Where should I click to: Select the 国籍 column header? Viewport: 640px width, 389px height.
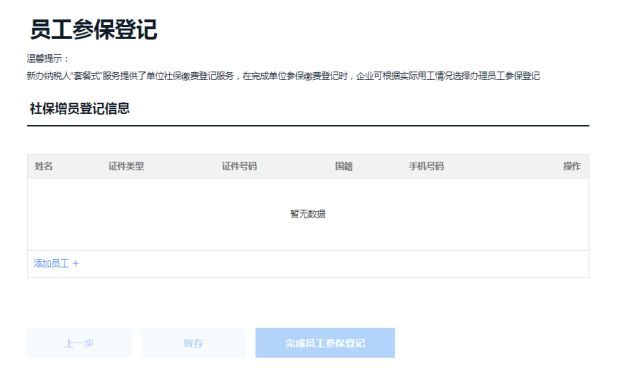[x=344, y=166]
